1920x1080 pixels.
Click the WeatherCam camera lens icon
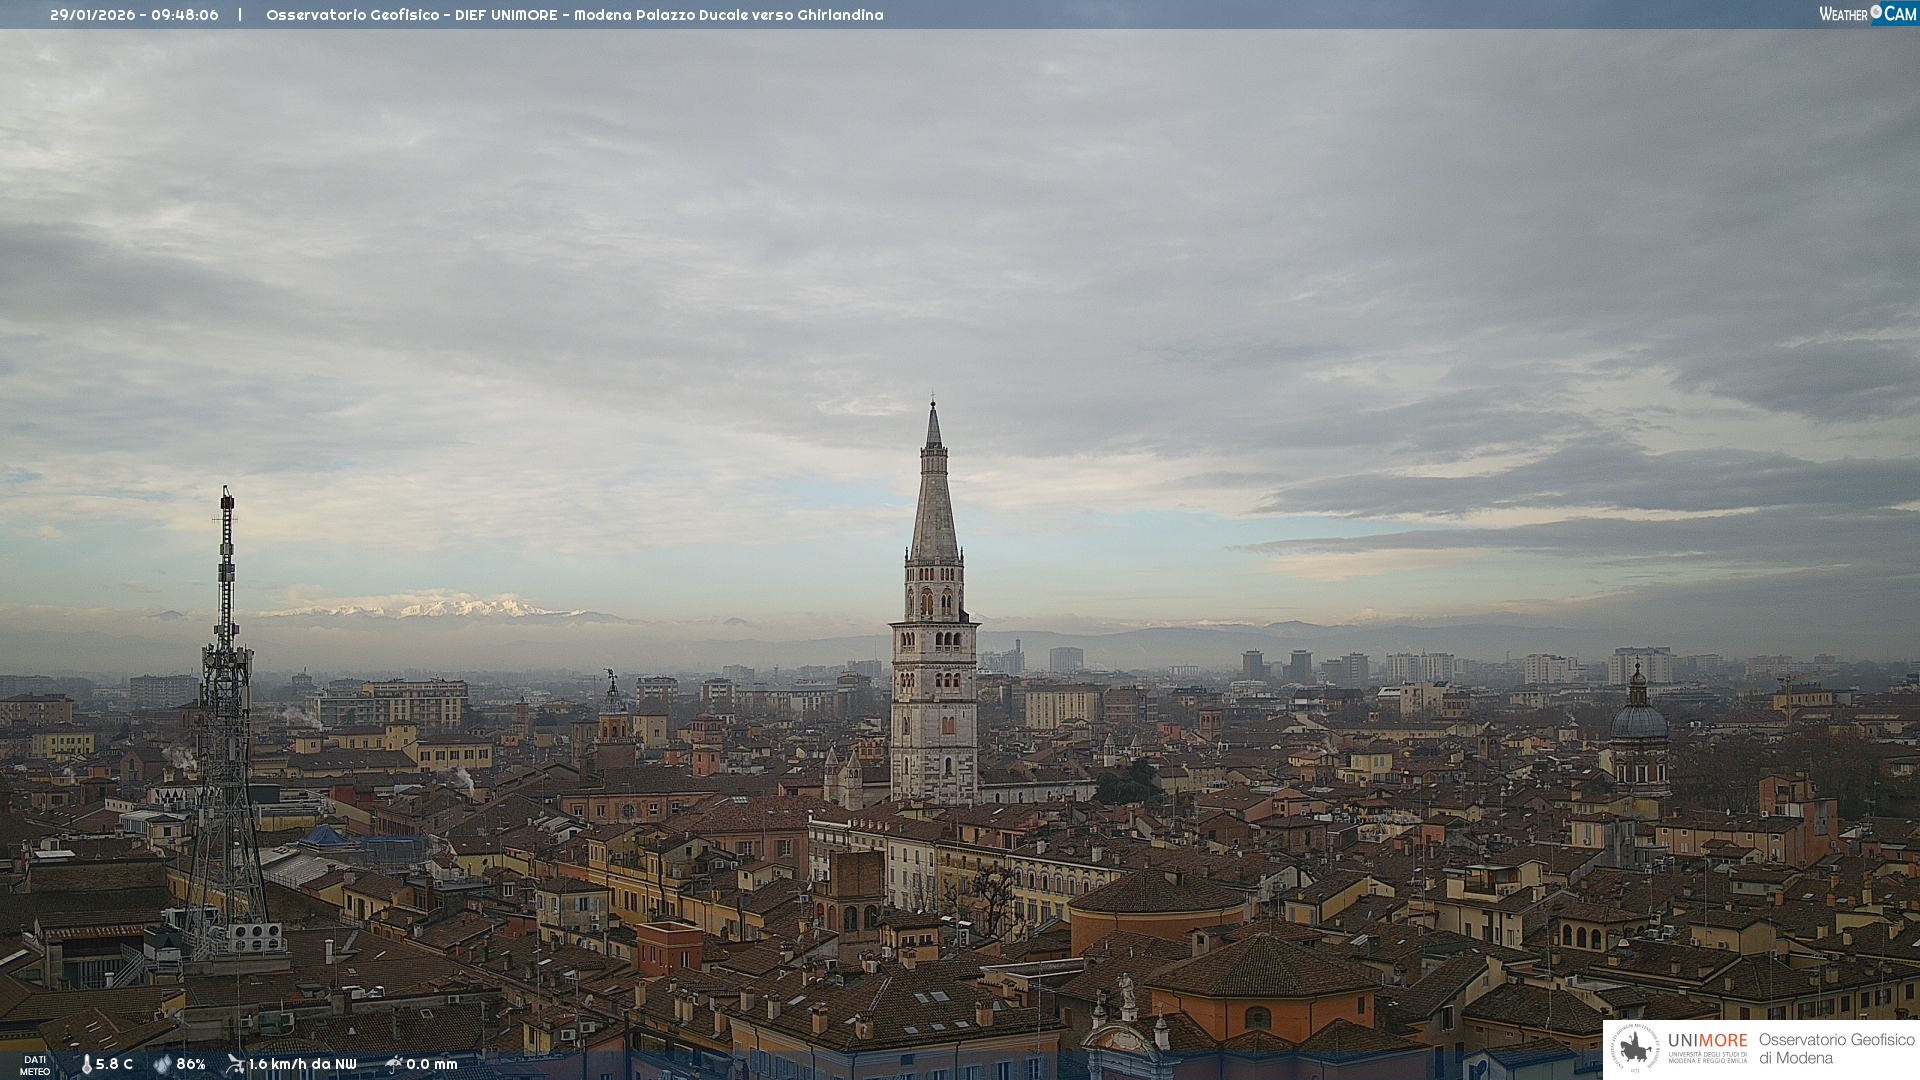(x=1876, y=12)
